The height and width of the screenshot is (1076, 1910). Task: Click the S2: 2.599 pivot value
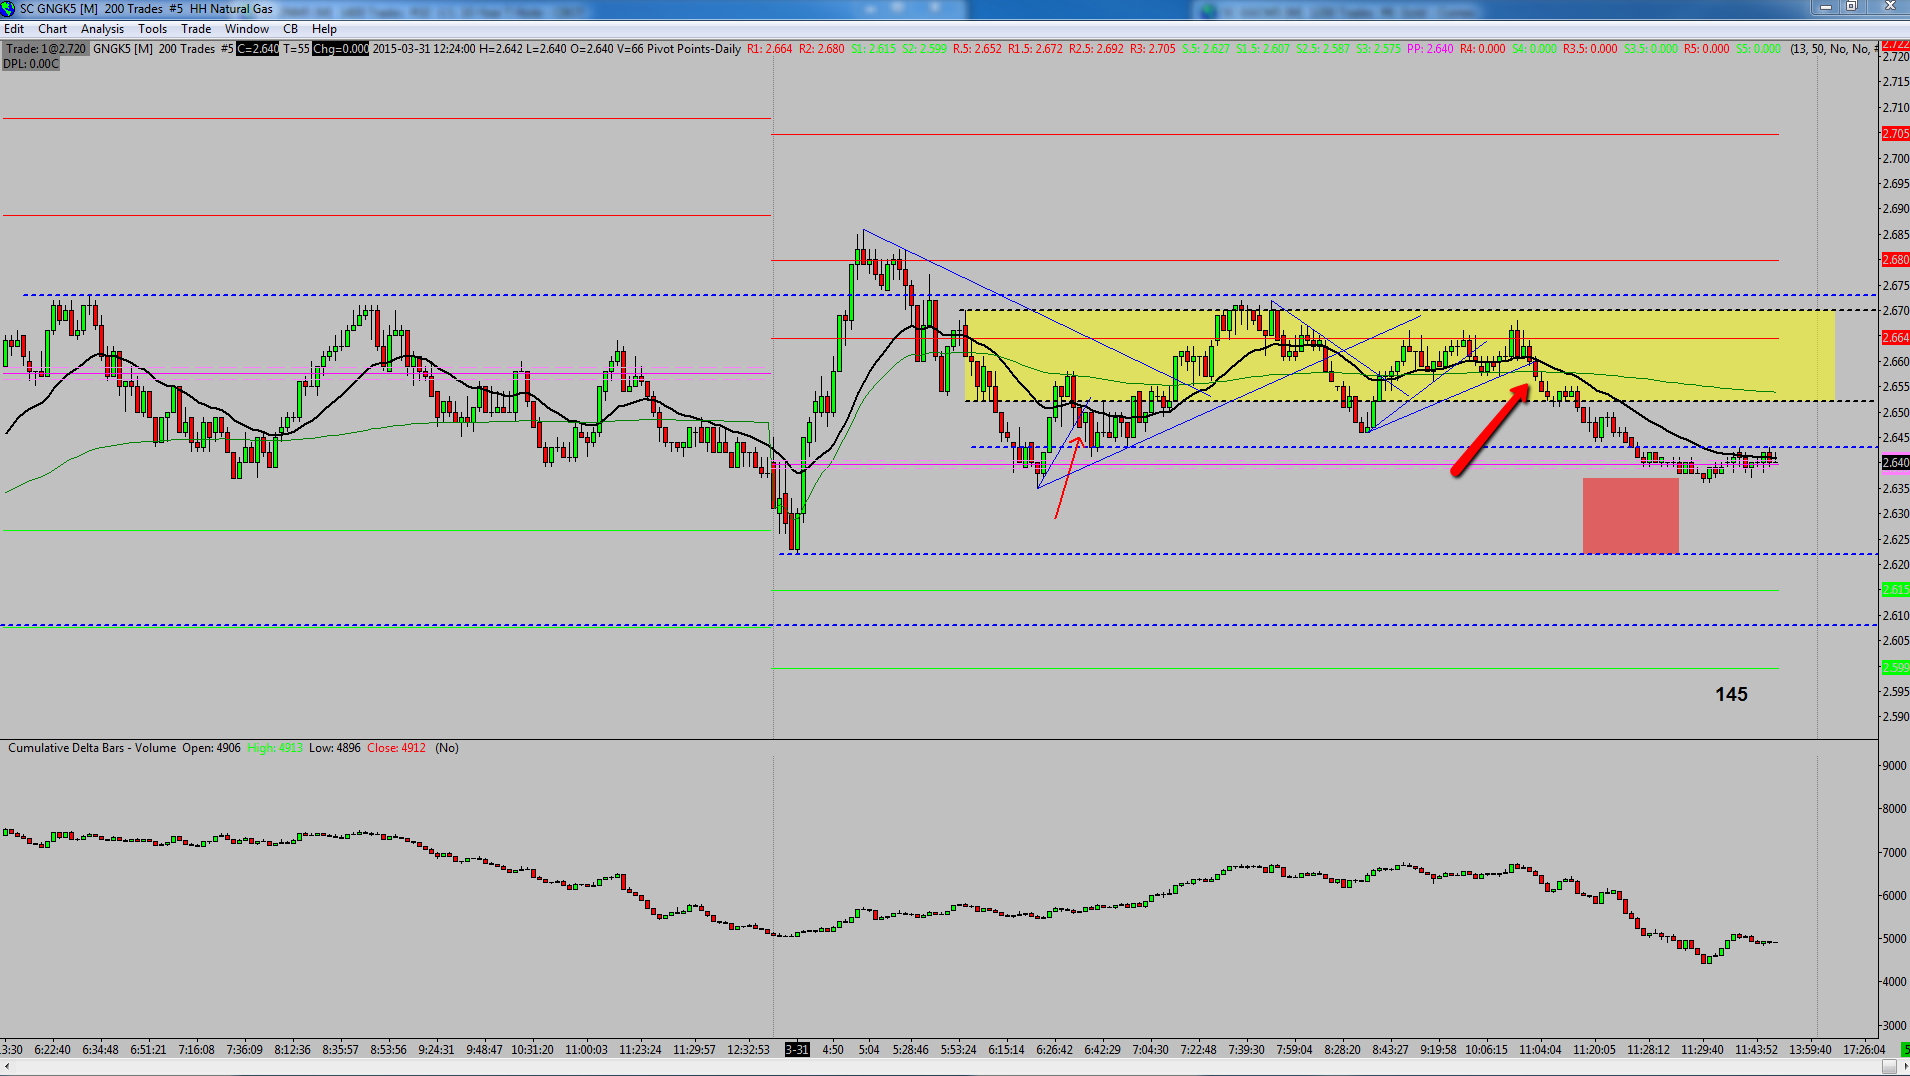[x=925, y=49]
